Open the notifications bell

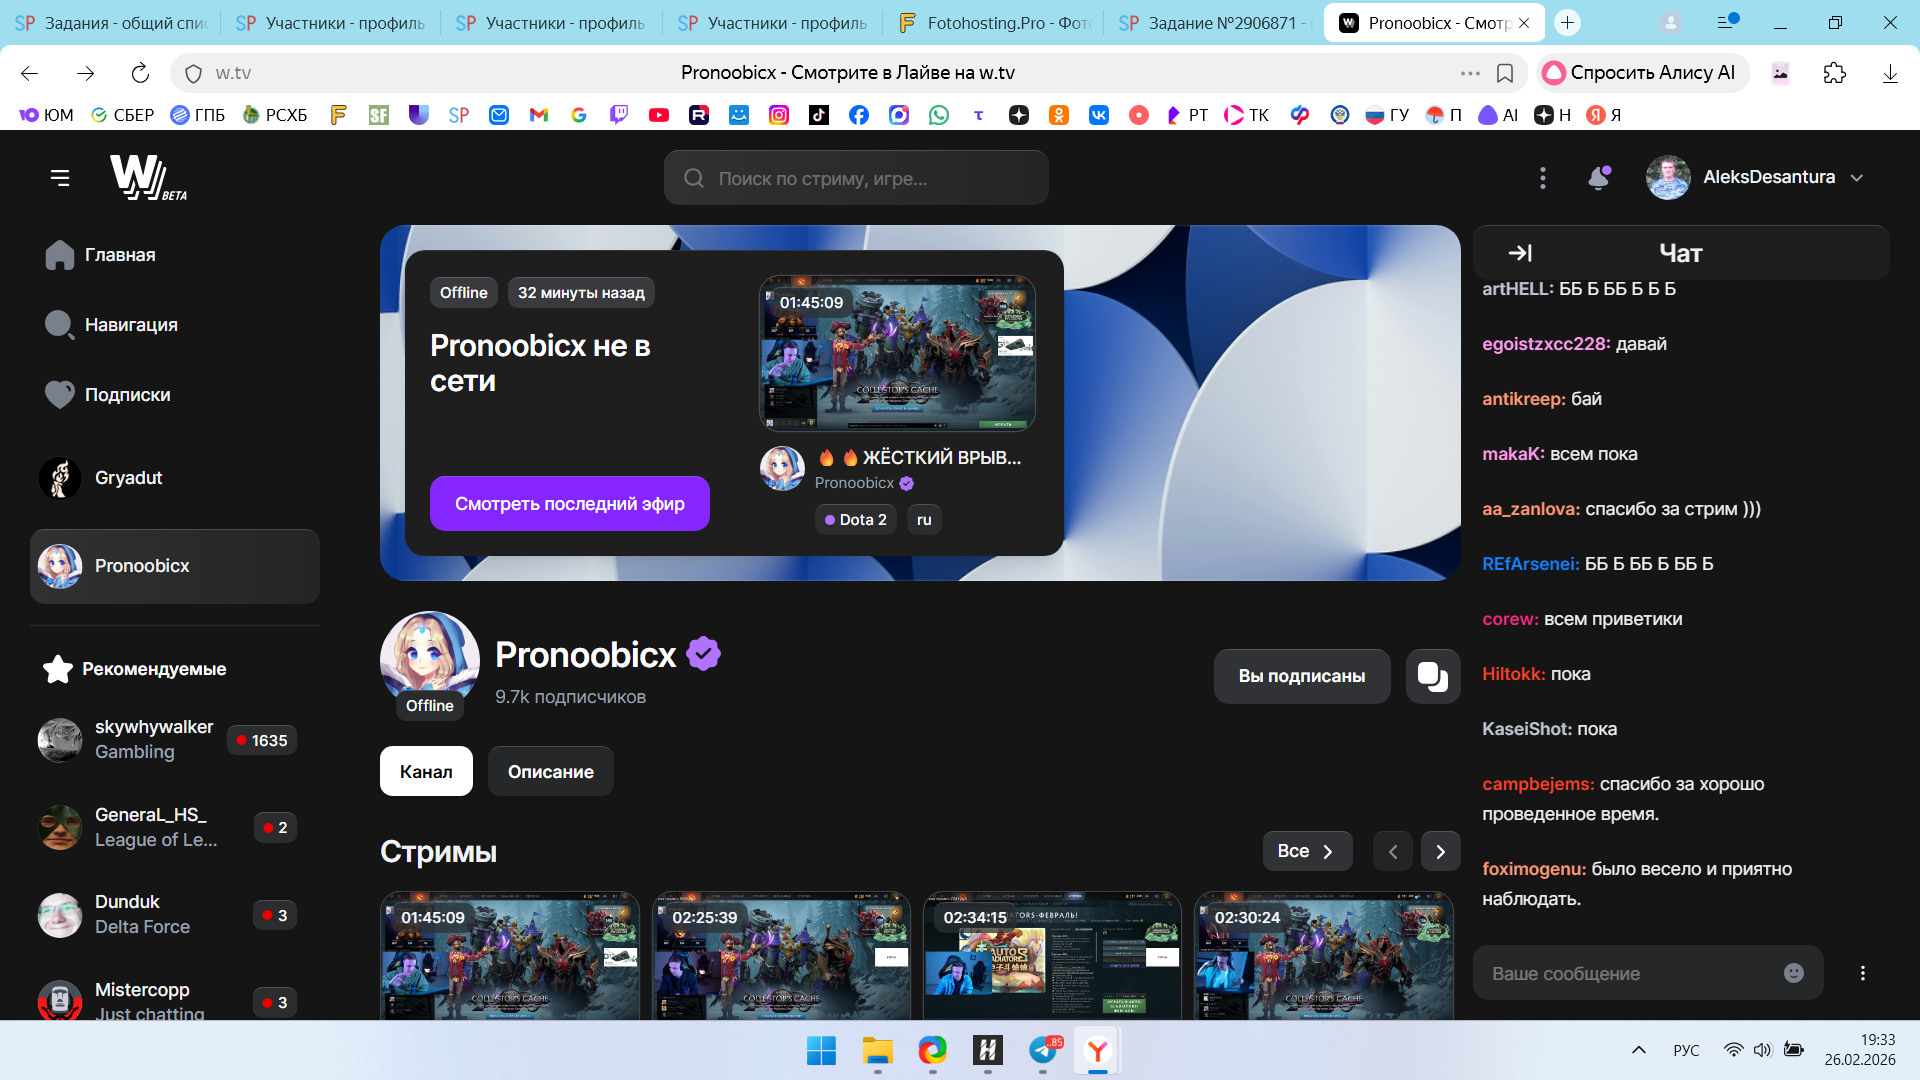tap(1598, 178)
